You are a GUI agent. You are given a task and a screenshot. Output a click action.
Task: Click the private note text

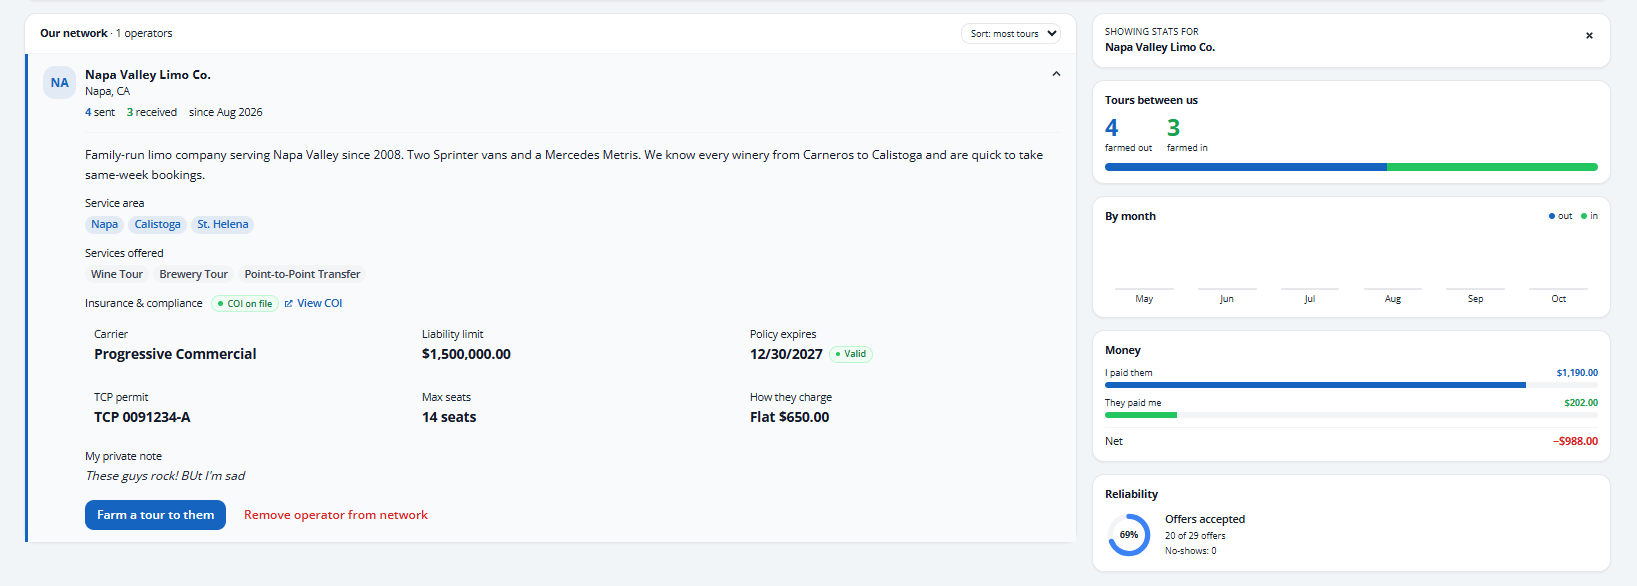click(x=165, y=476)
